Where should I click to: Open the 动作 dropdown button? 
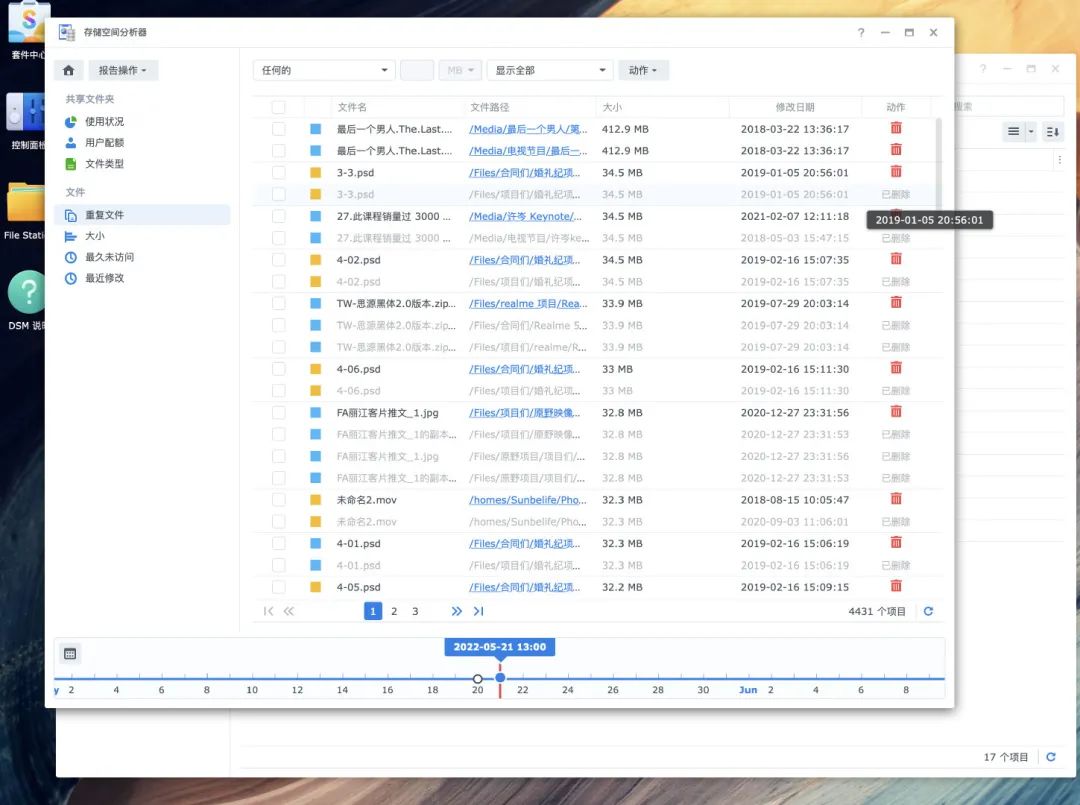click(643, 70)
